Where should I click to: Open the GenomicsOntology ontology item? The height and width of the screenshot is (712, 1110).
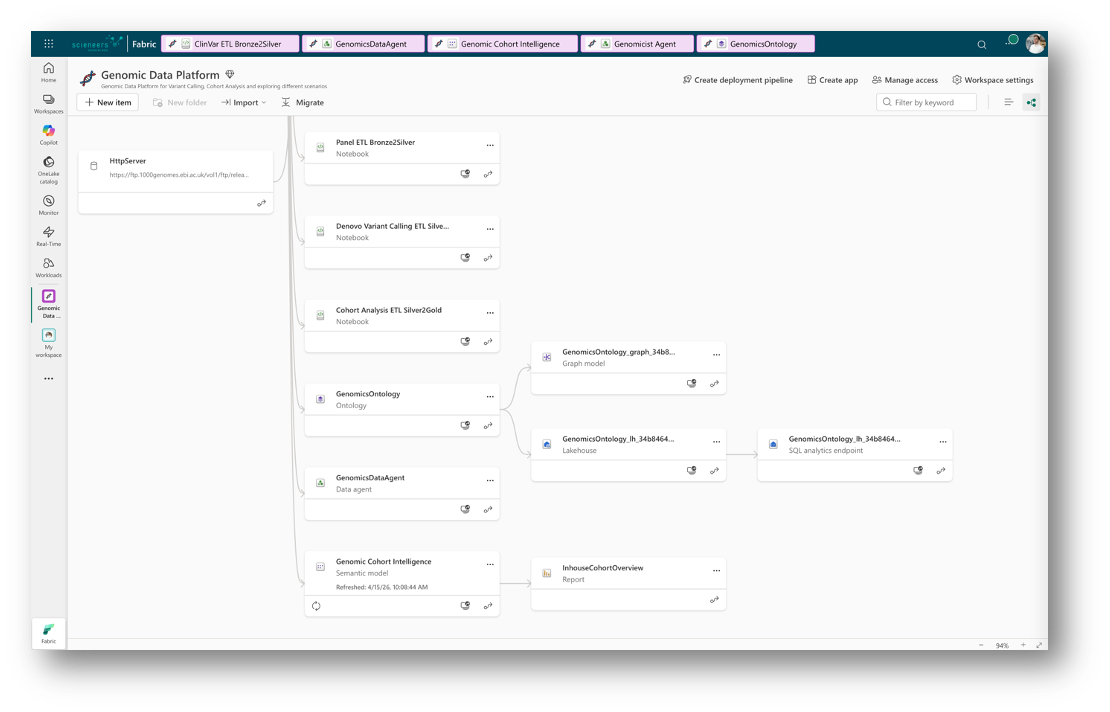(368, 394)
